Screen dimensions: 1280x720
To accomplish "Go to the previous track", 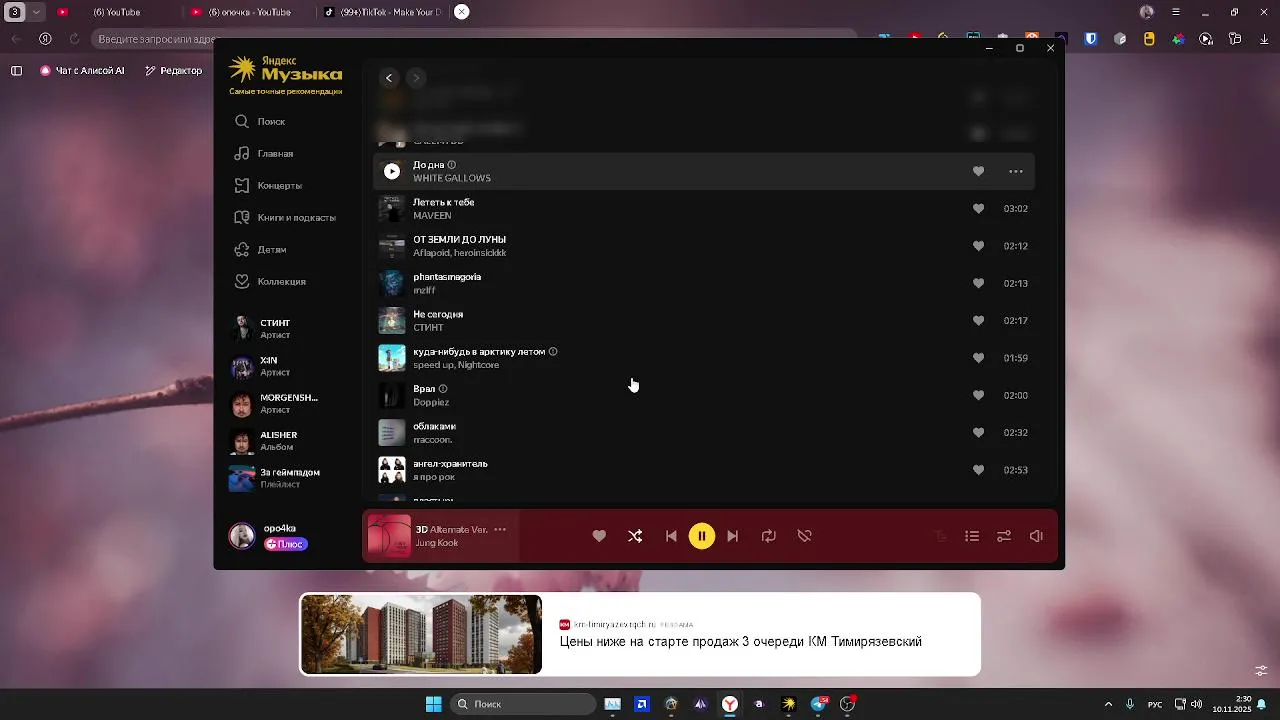I will [x=671, y=536].
